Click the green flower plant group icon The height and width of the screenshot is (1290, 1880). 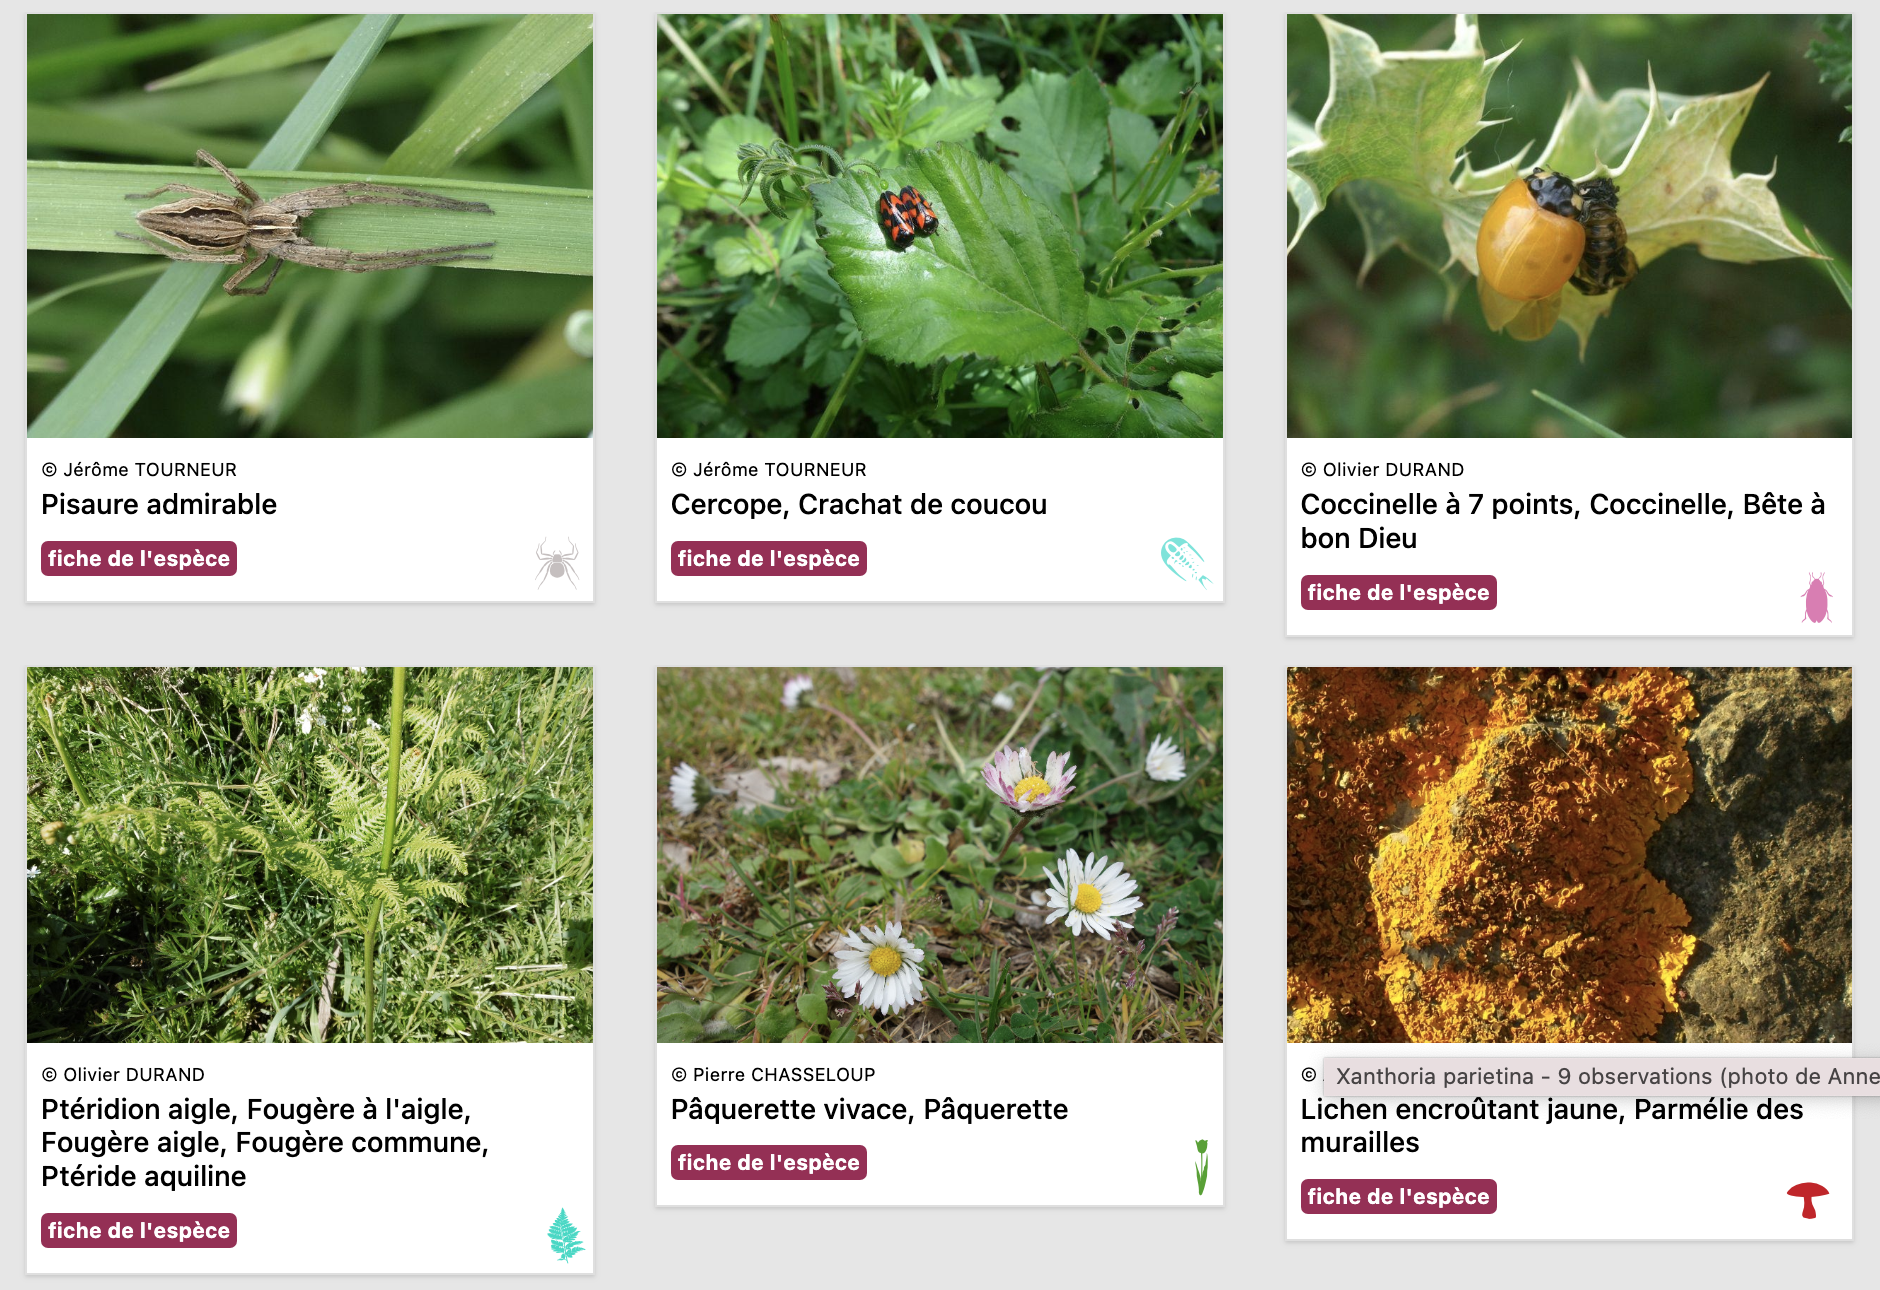coord(1202,1167)
